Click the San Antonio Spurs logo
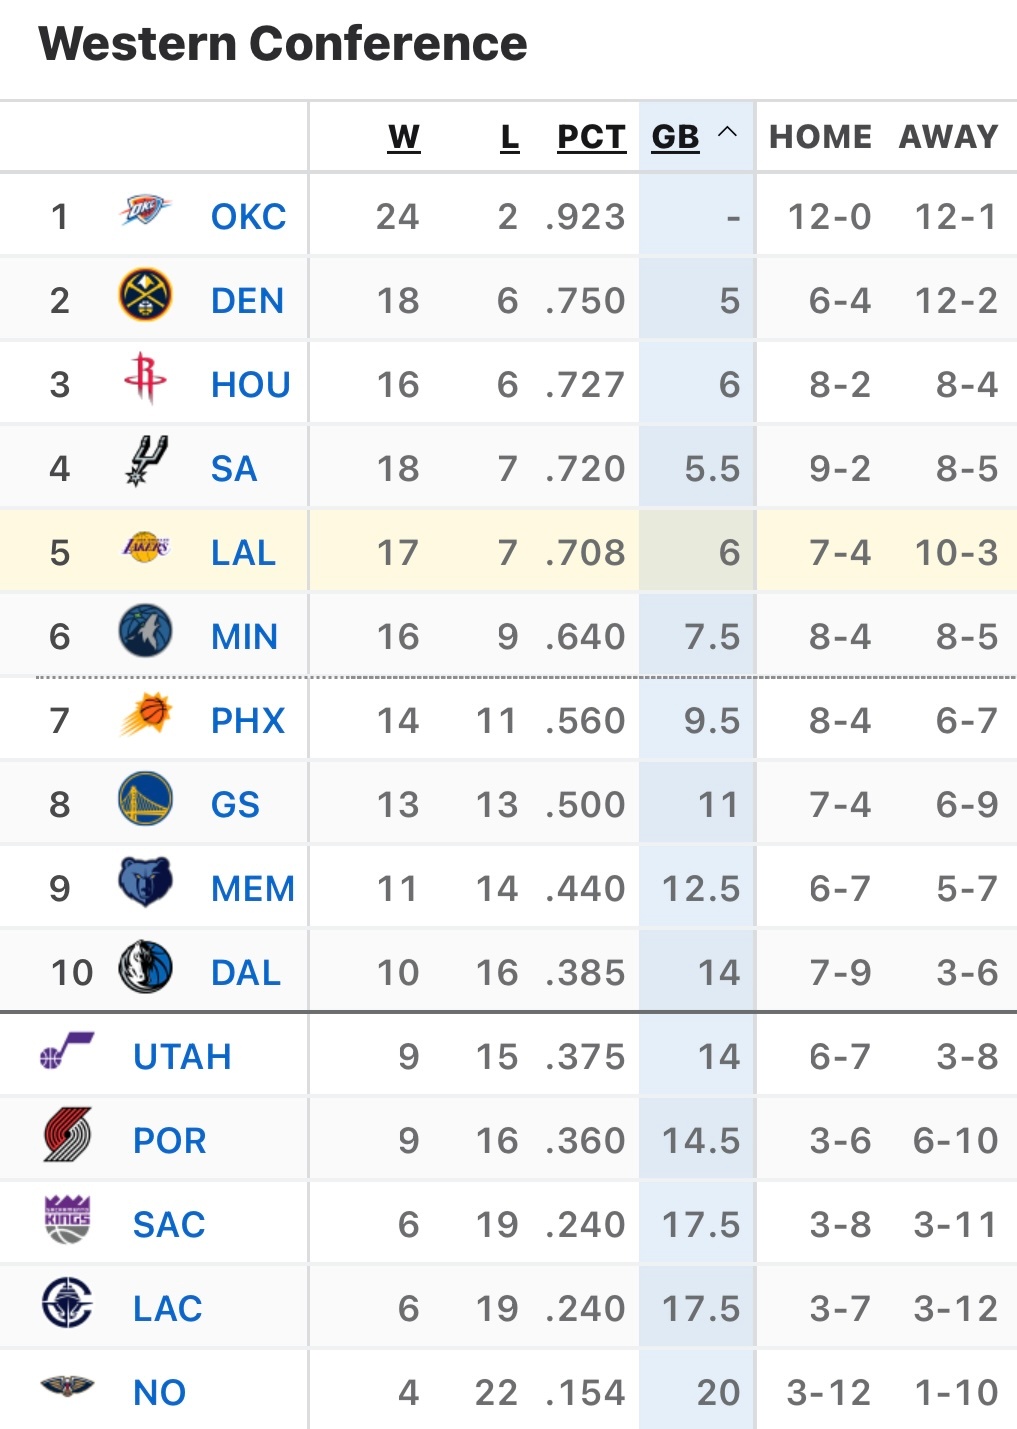Image resolution: width=1017 pixels, height=1429 pixels. pos(145,463)
